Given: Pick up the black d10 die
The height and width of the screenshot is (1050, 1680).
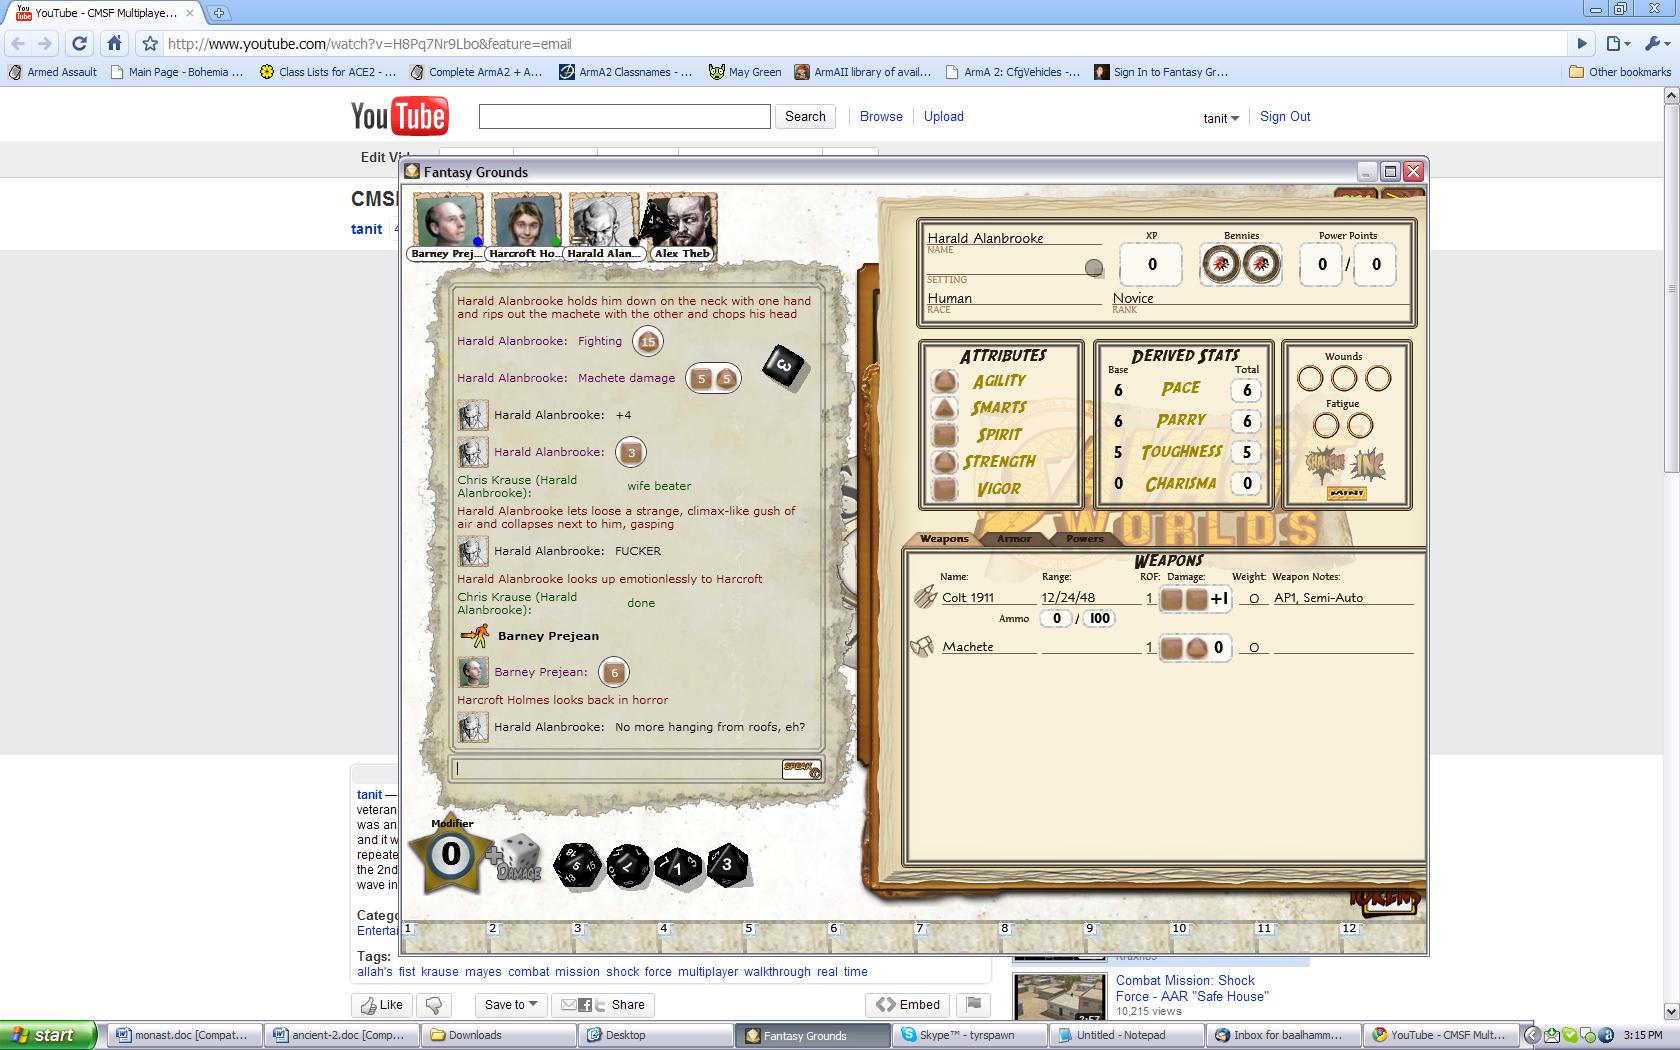Looking at the screenshot, I should [678, 866].
